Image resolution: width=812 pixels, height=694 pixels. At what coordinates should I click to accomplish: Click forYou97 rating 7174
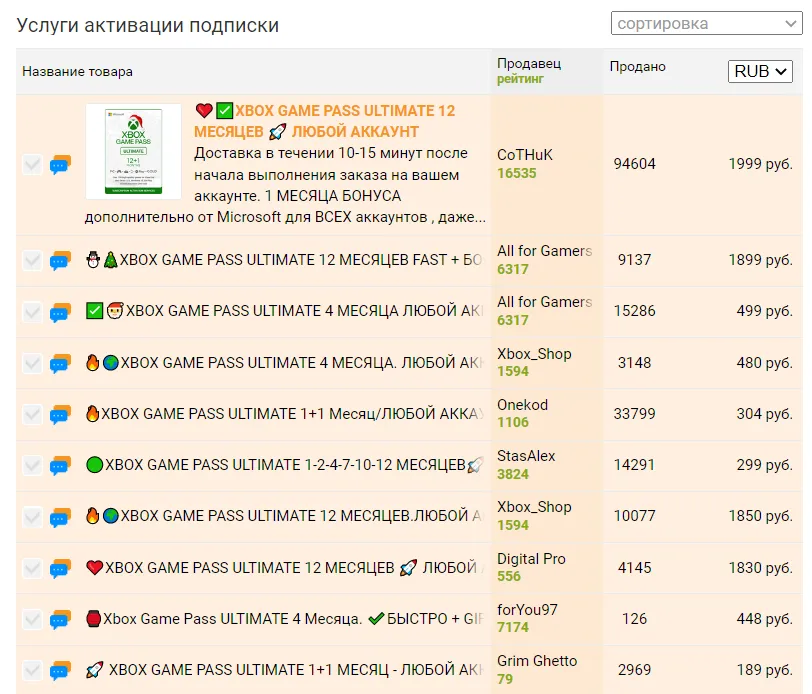point(513,628)
